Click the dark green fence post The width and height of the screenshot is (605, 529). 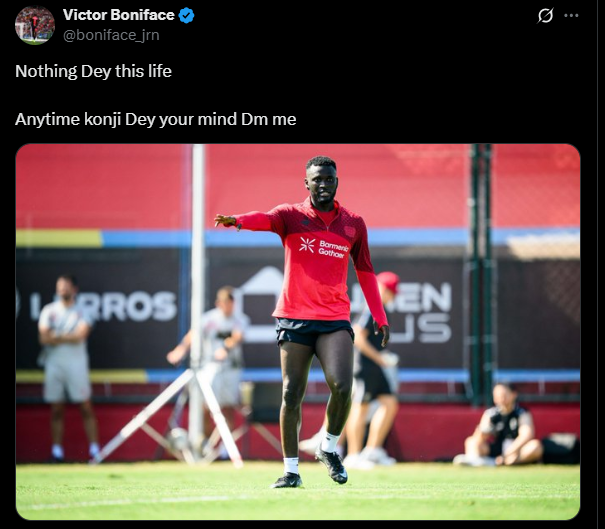[480, 274]
